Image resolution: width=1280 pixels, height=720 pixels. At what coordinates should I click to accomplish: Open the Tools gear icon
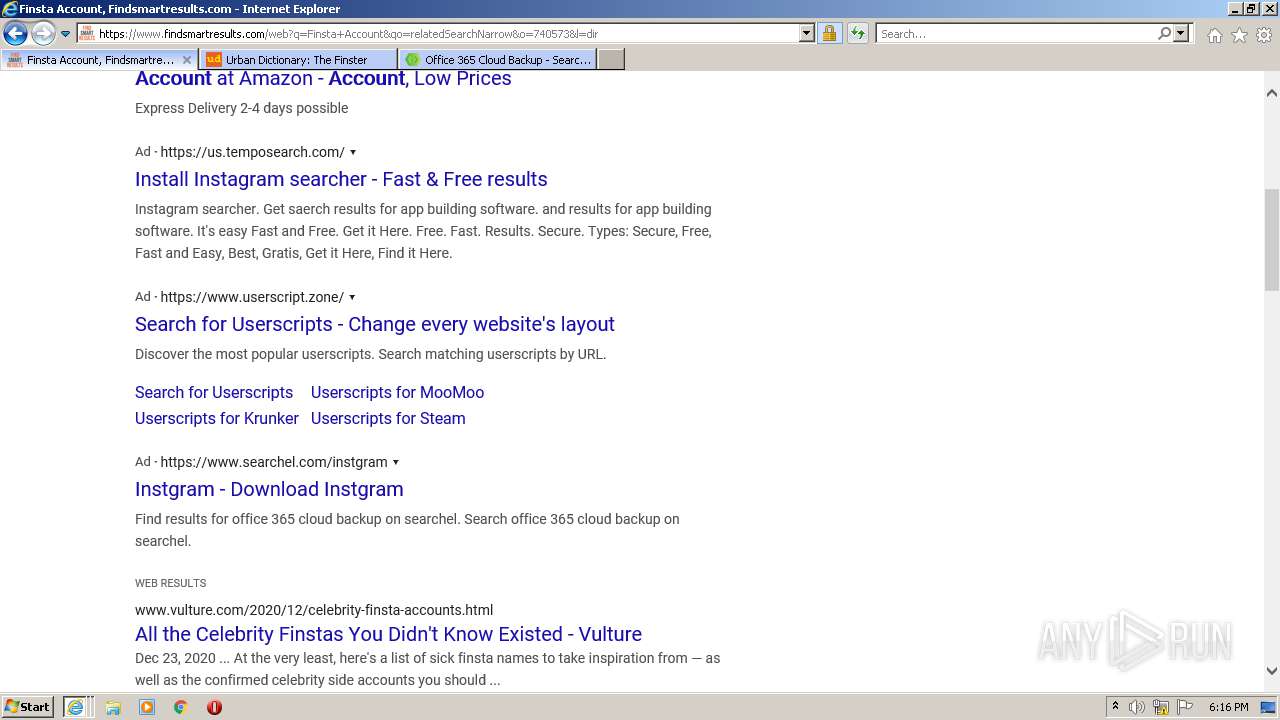coord(1264,35)
